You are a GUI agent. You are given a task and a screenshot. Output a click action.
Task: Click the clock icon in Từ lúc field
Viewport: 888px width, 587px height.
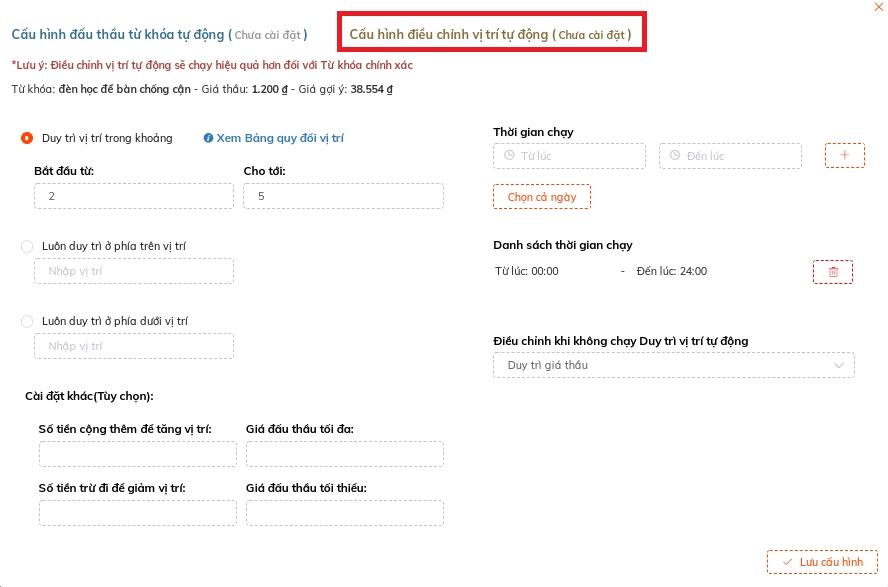click(509, 156)
